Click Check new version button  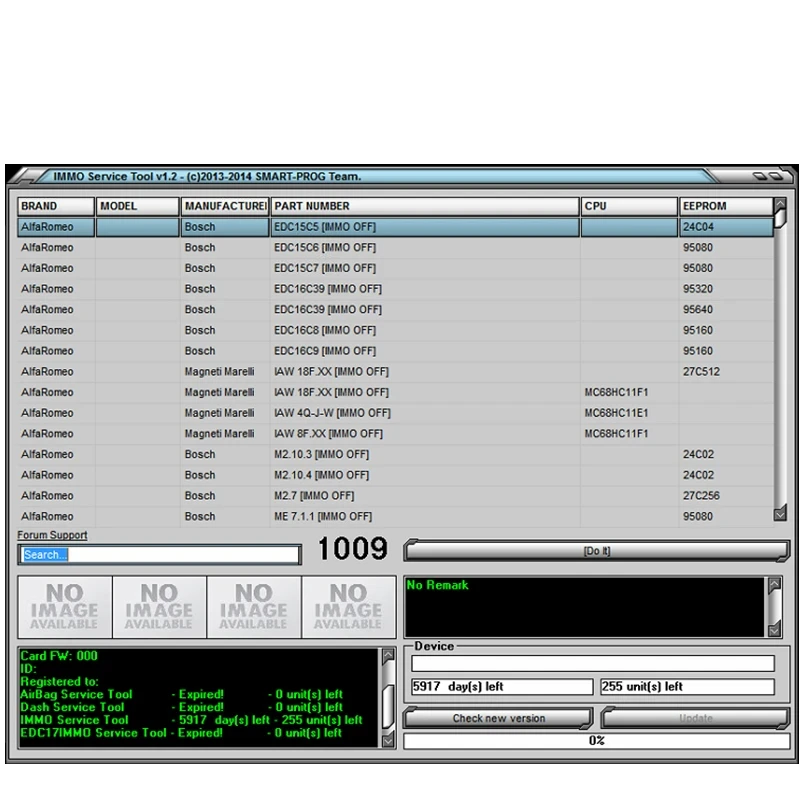tap(498, 718)
